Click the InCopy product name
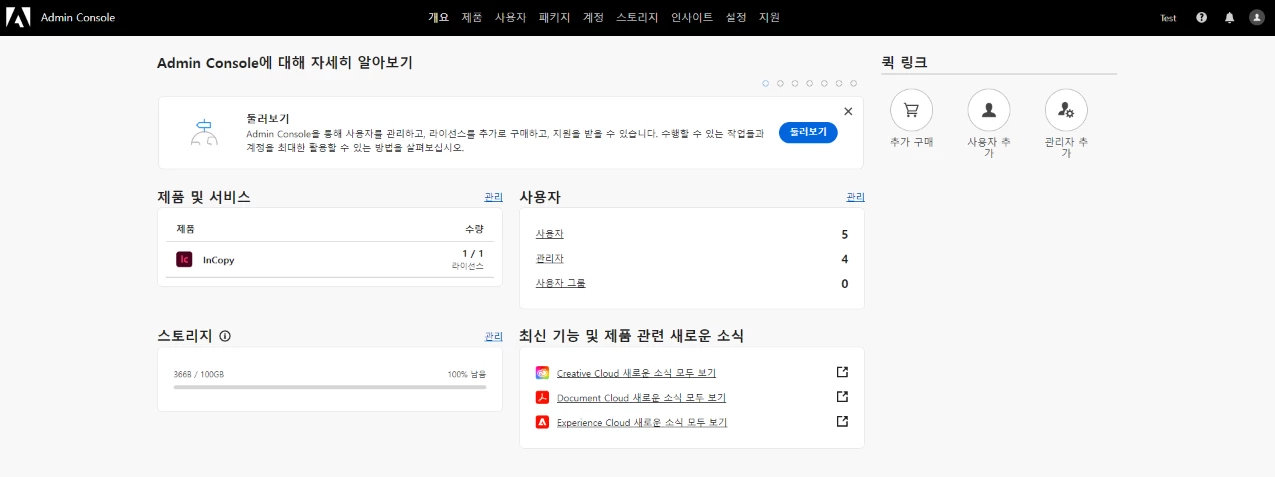The width and height of the screenshot is (1275, 477). [x=218, y=260]
